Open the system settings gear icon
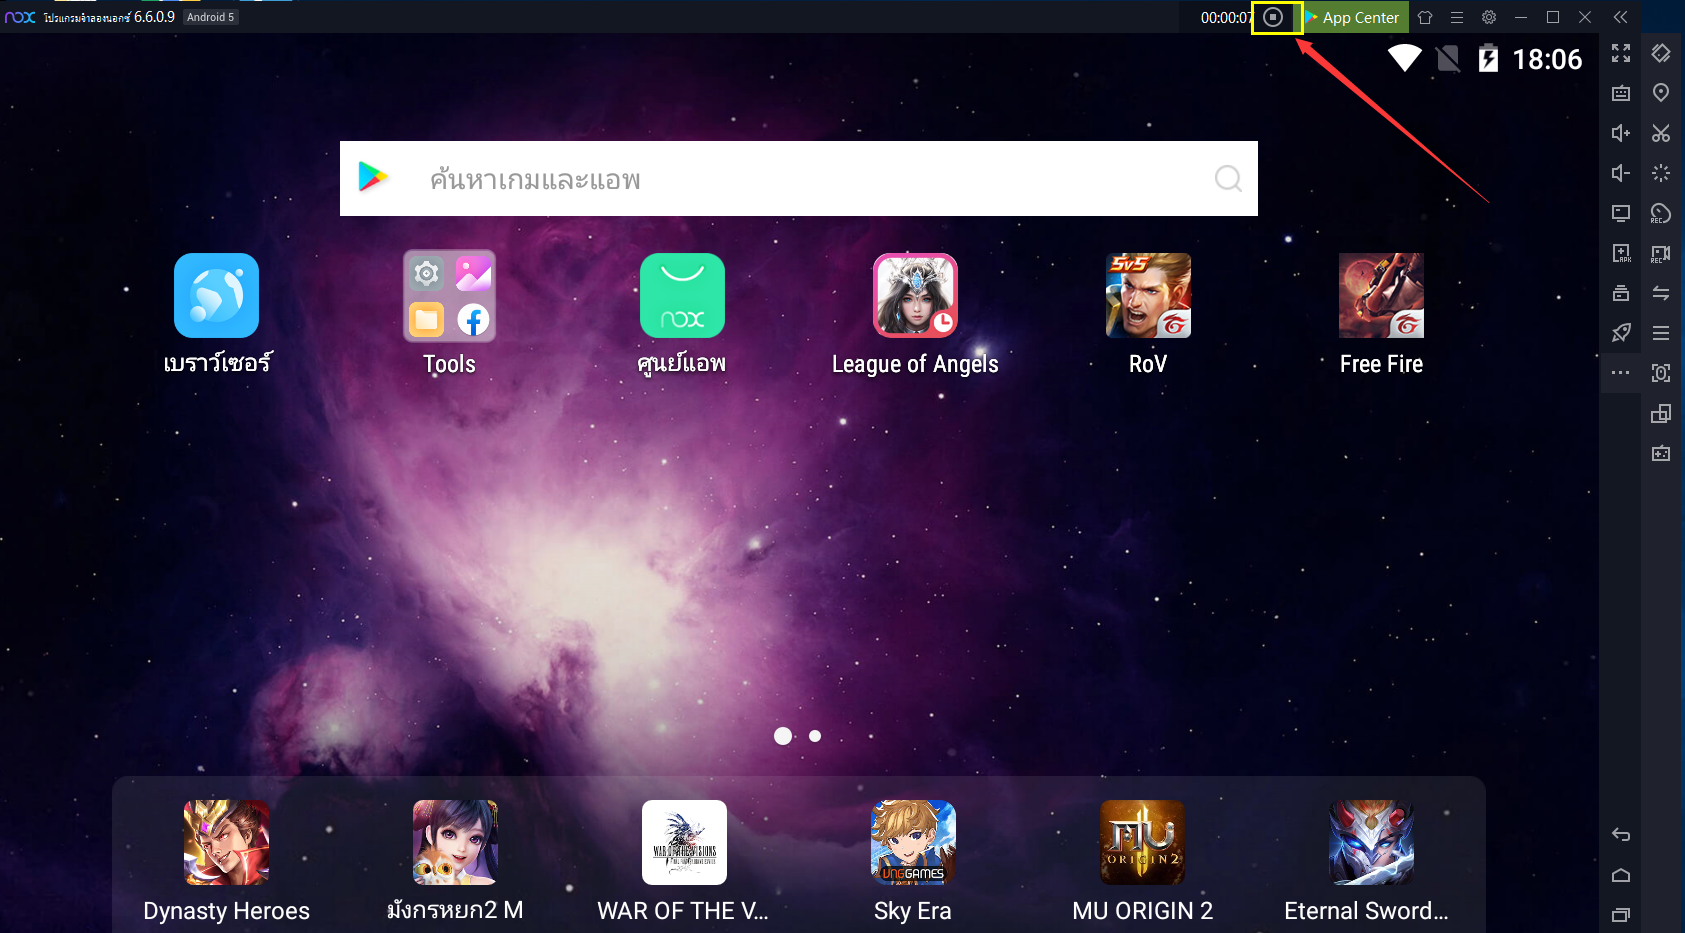Screen dimensions: 1685x933 tap(1489, 17)
